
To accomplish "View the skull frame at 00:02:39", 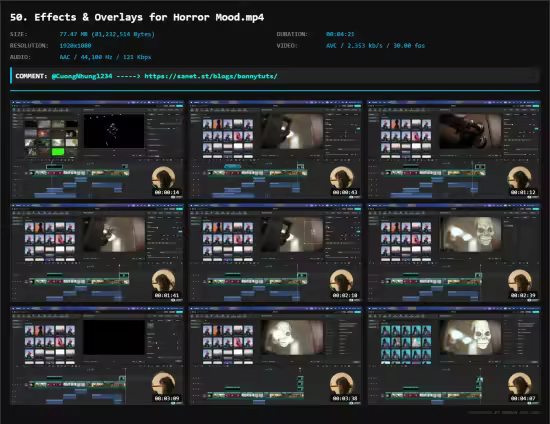I will coord(454,253).
